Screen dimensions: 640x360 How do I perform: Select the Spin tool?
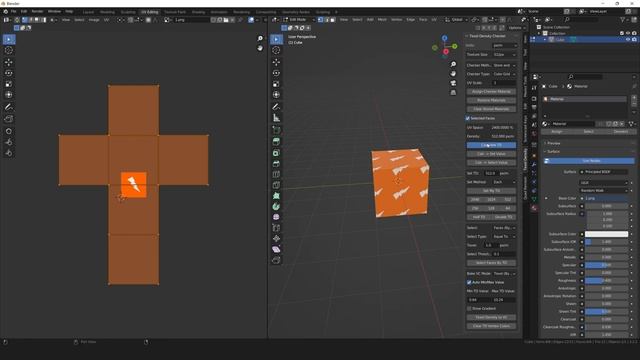coord(276,207)
